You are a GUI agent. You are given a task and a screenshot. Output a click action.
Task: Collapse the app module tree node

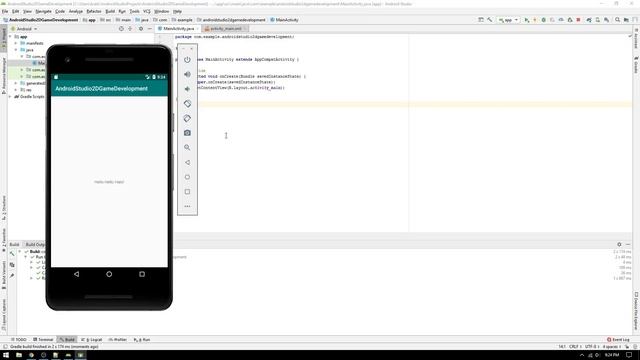point(10,37)
